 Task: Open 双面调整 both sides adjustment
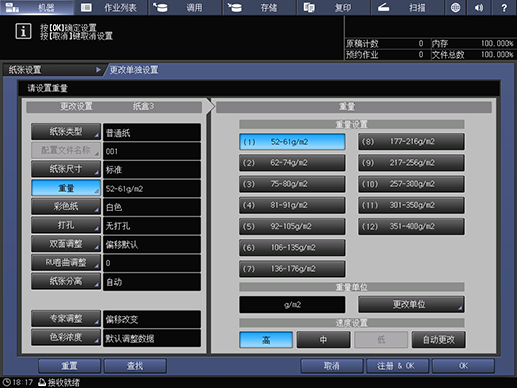[66, 244]
